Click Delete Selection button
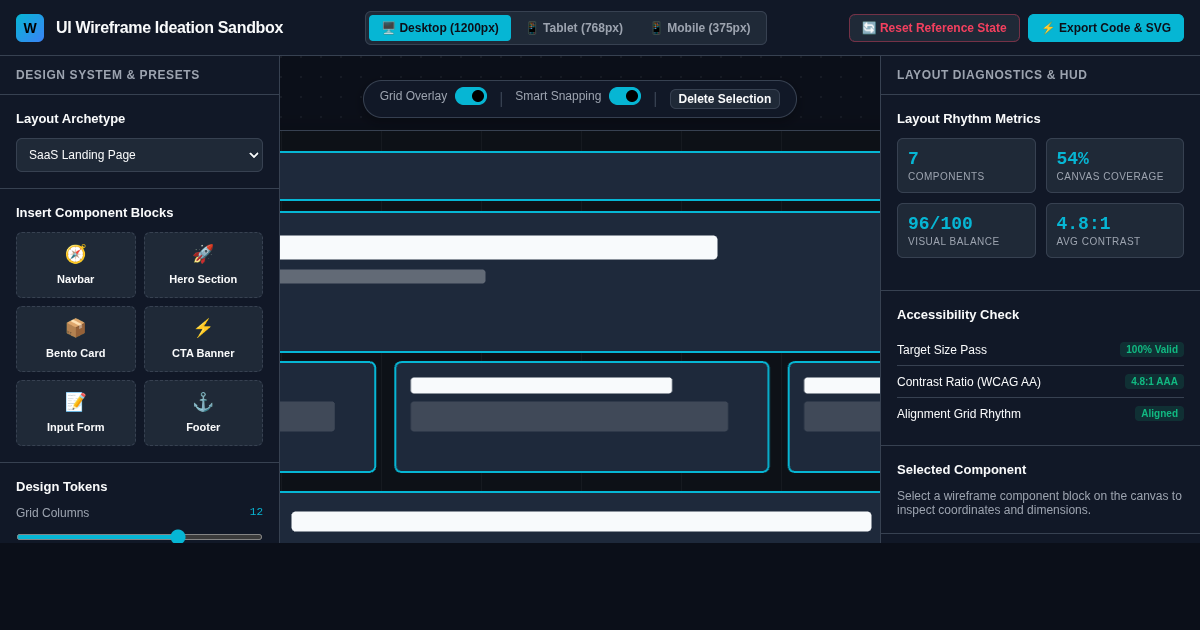Viewport: 1200px width, 630px height. (x=725, y=99)
